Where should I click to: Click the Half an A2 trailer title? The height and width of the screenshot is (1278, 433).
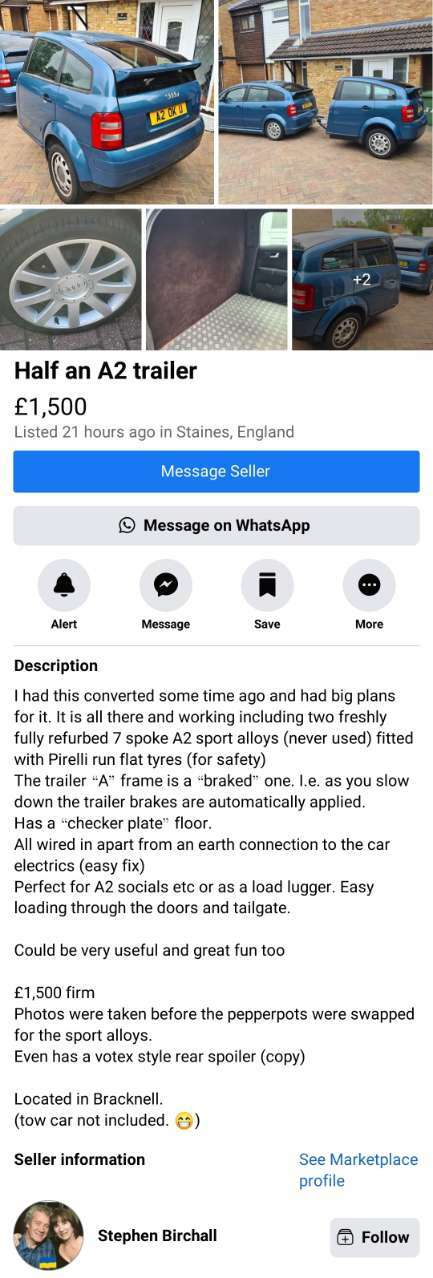(105, 371)
